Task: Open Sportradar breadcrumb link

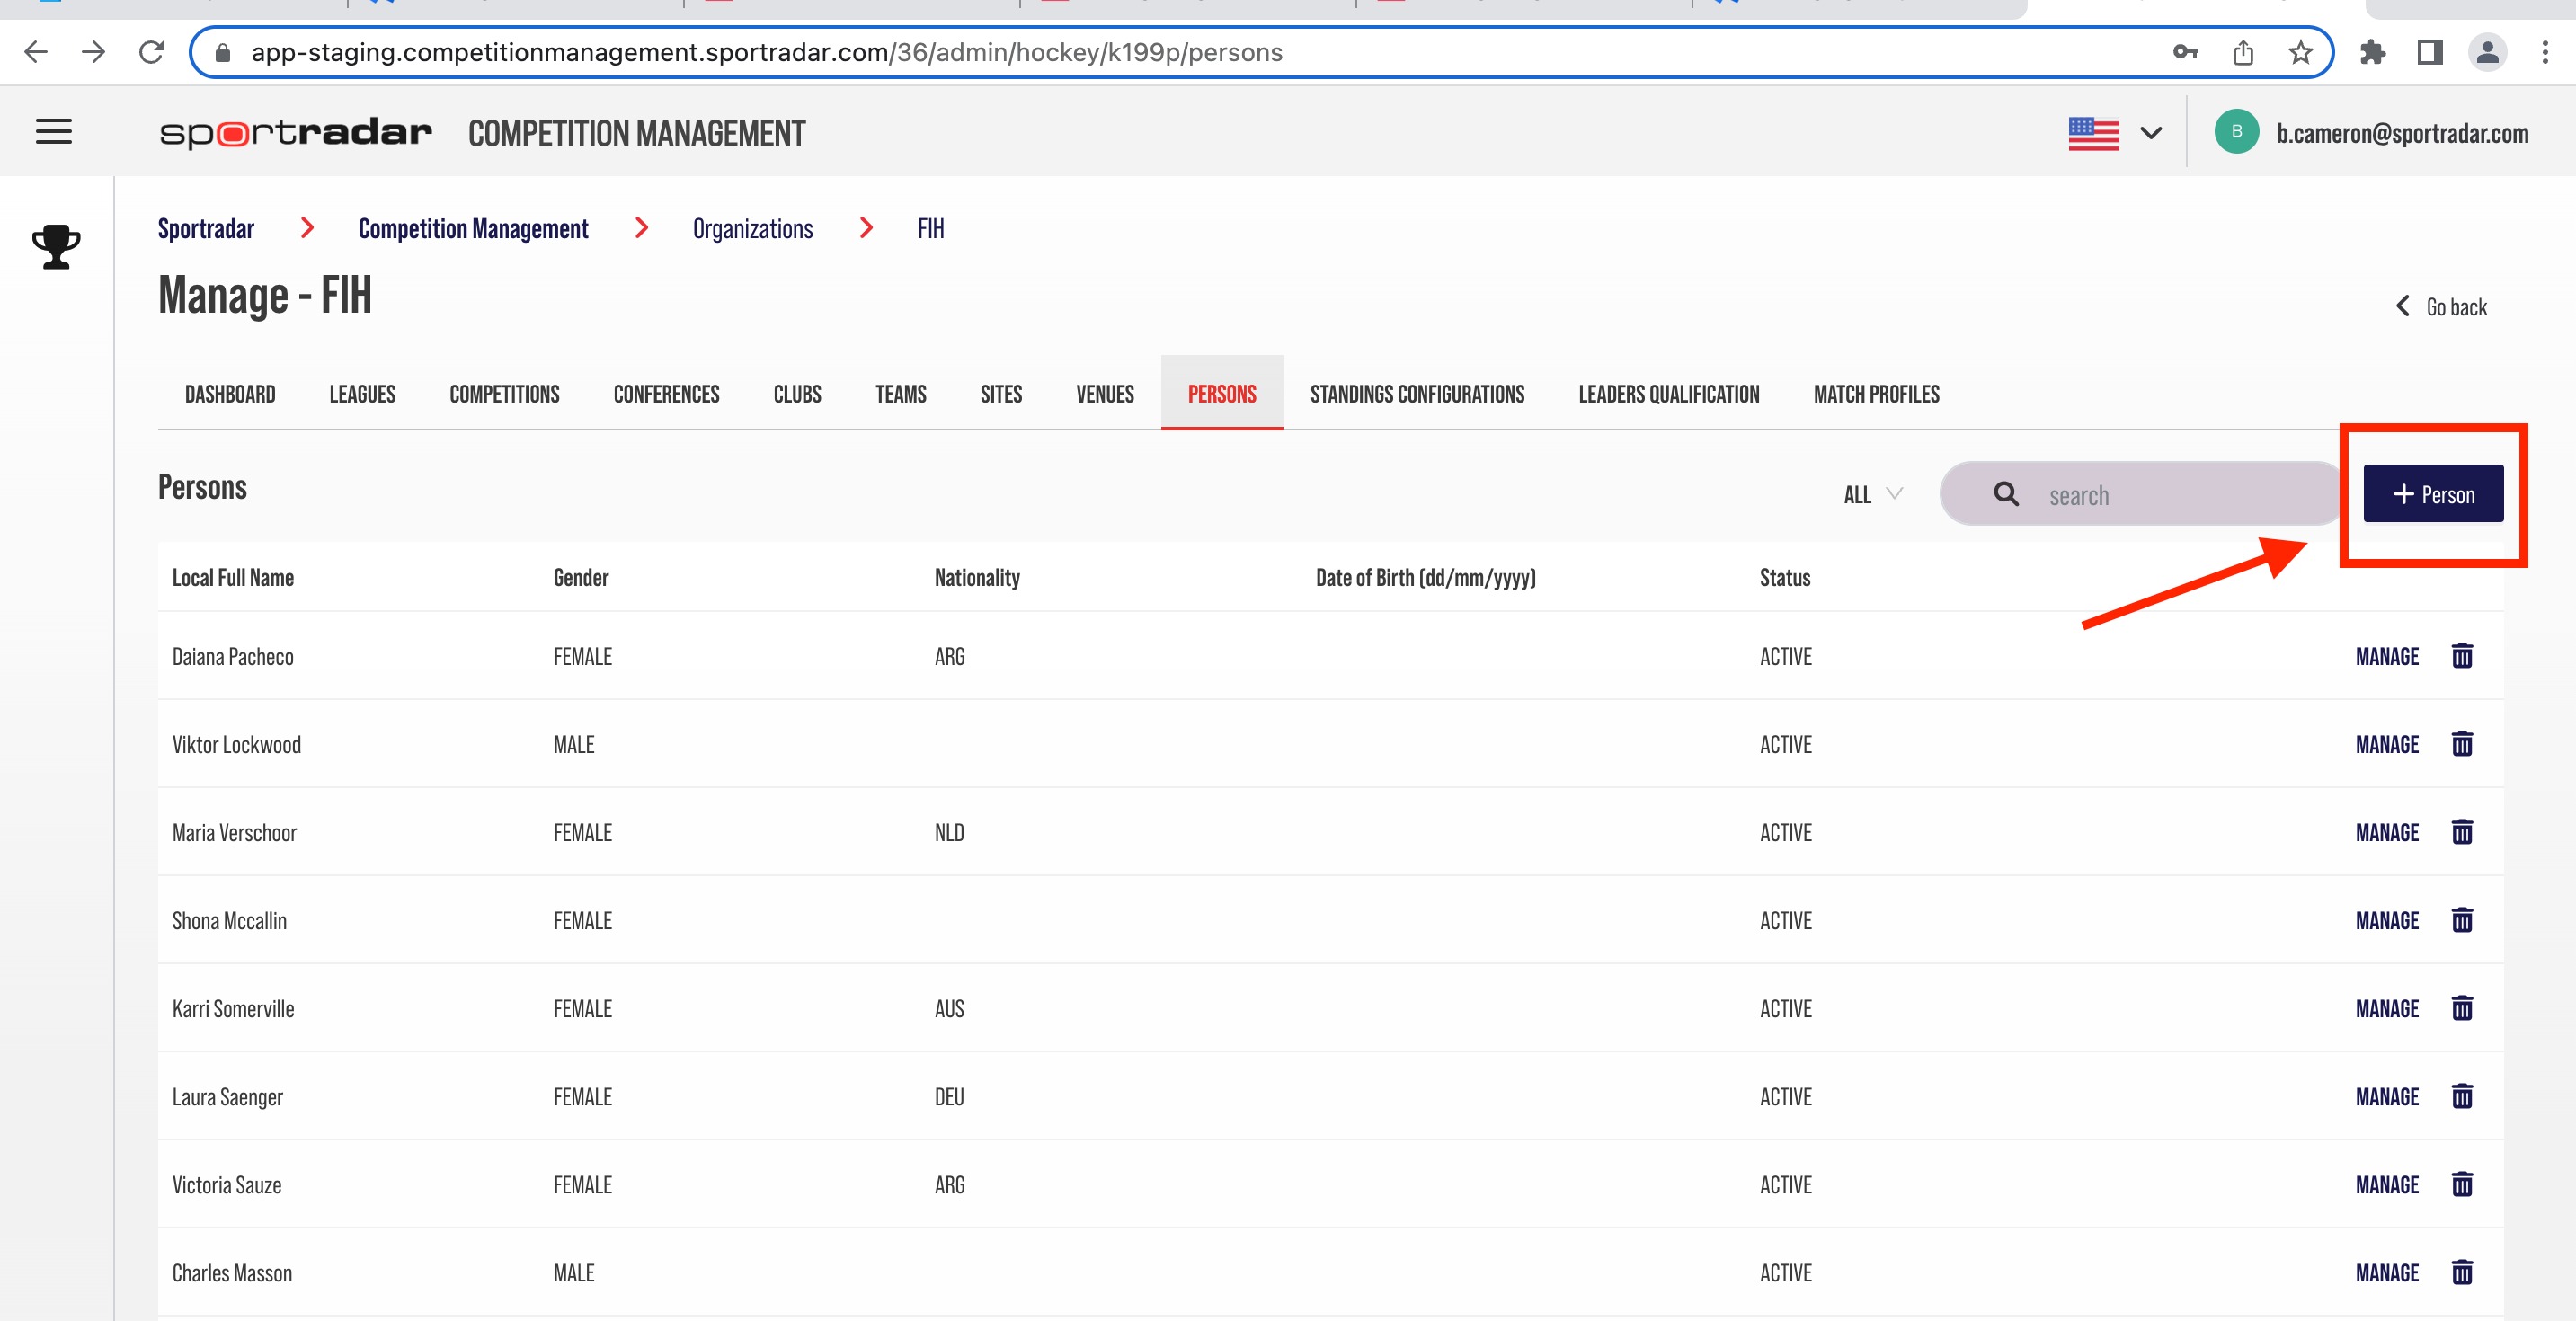Action: coord(206,229)
